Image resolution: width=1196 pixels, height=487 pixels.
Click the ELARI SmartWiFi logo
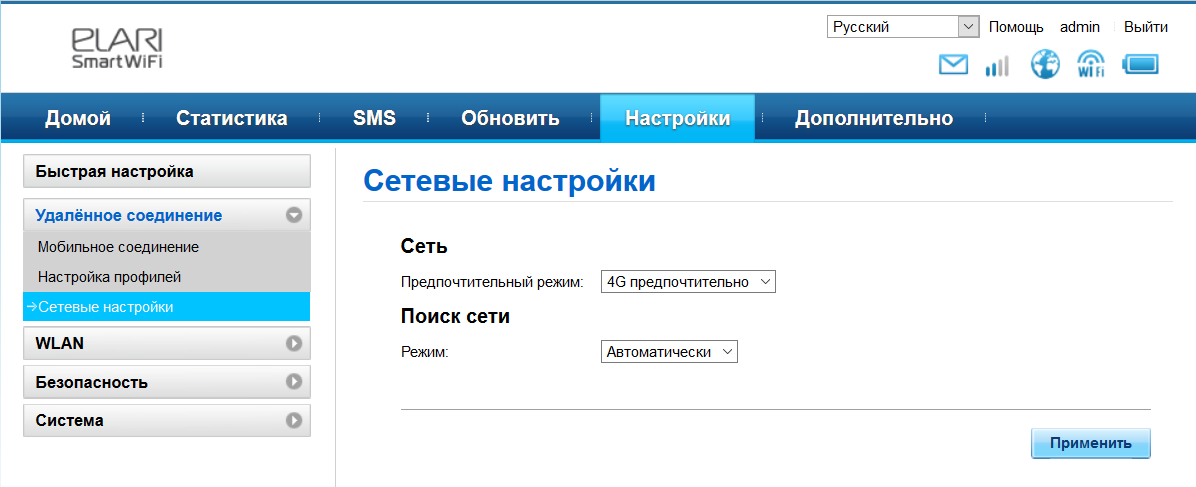click(117, 48)
